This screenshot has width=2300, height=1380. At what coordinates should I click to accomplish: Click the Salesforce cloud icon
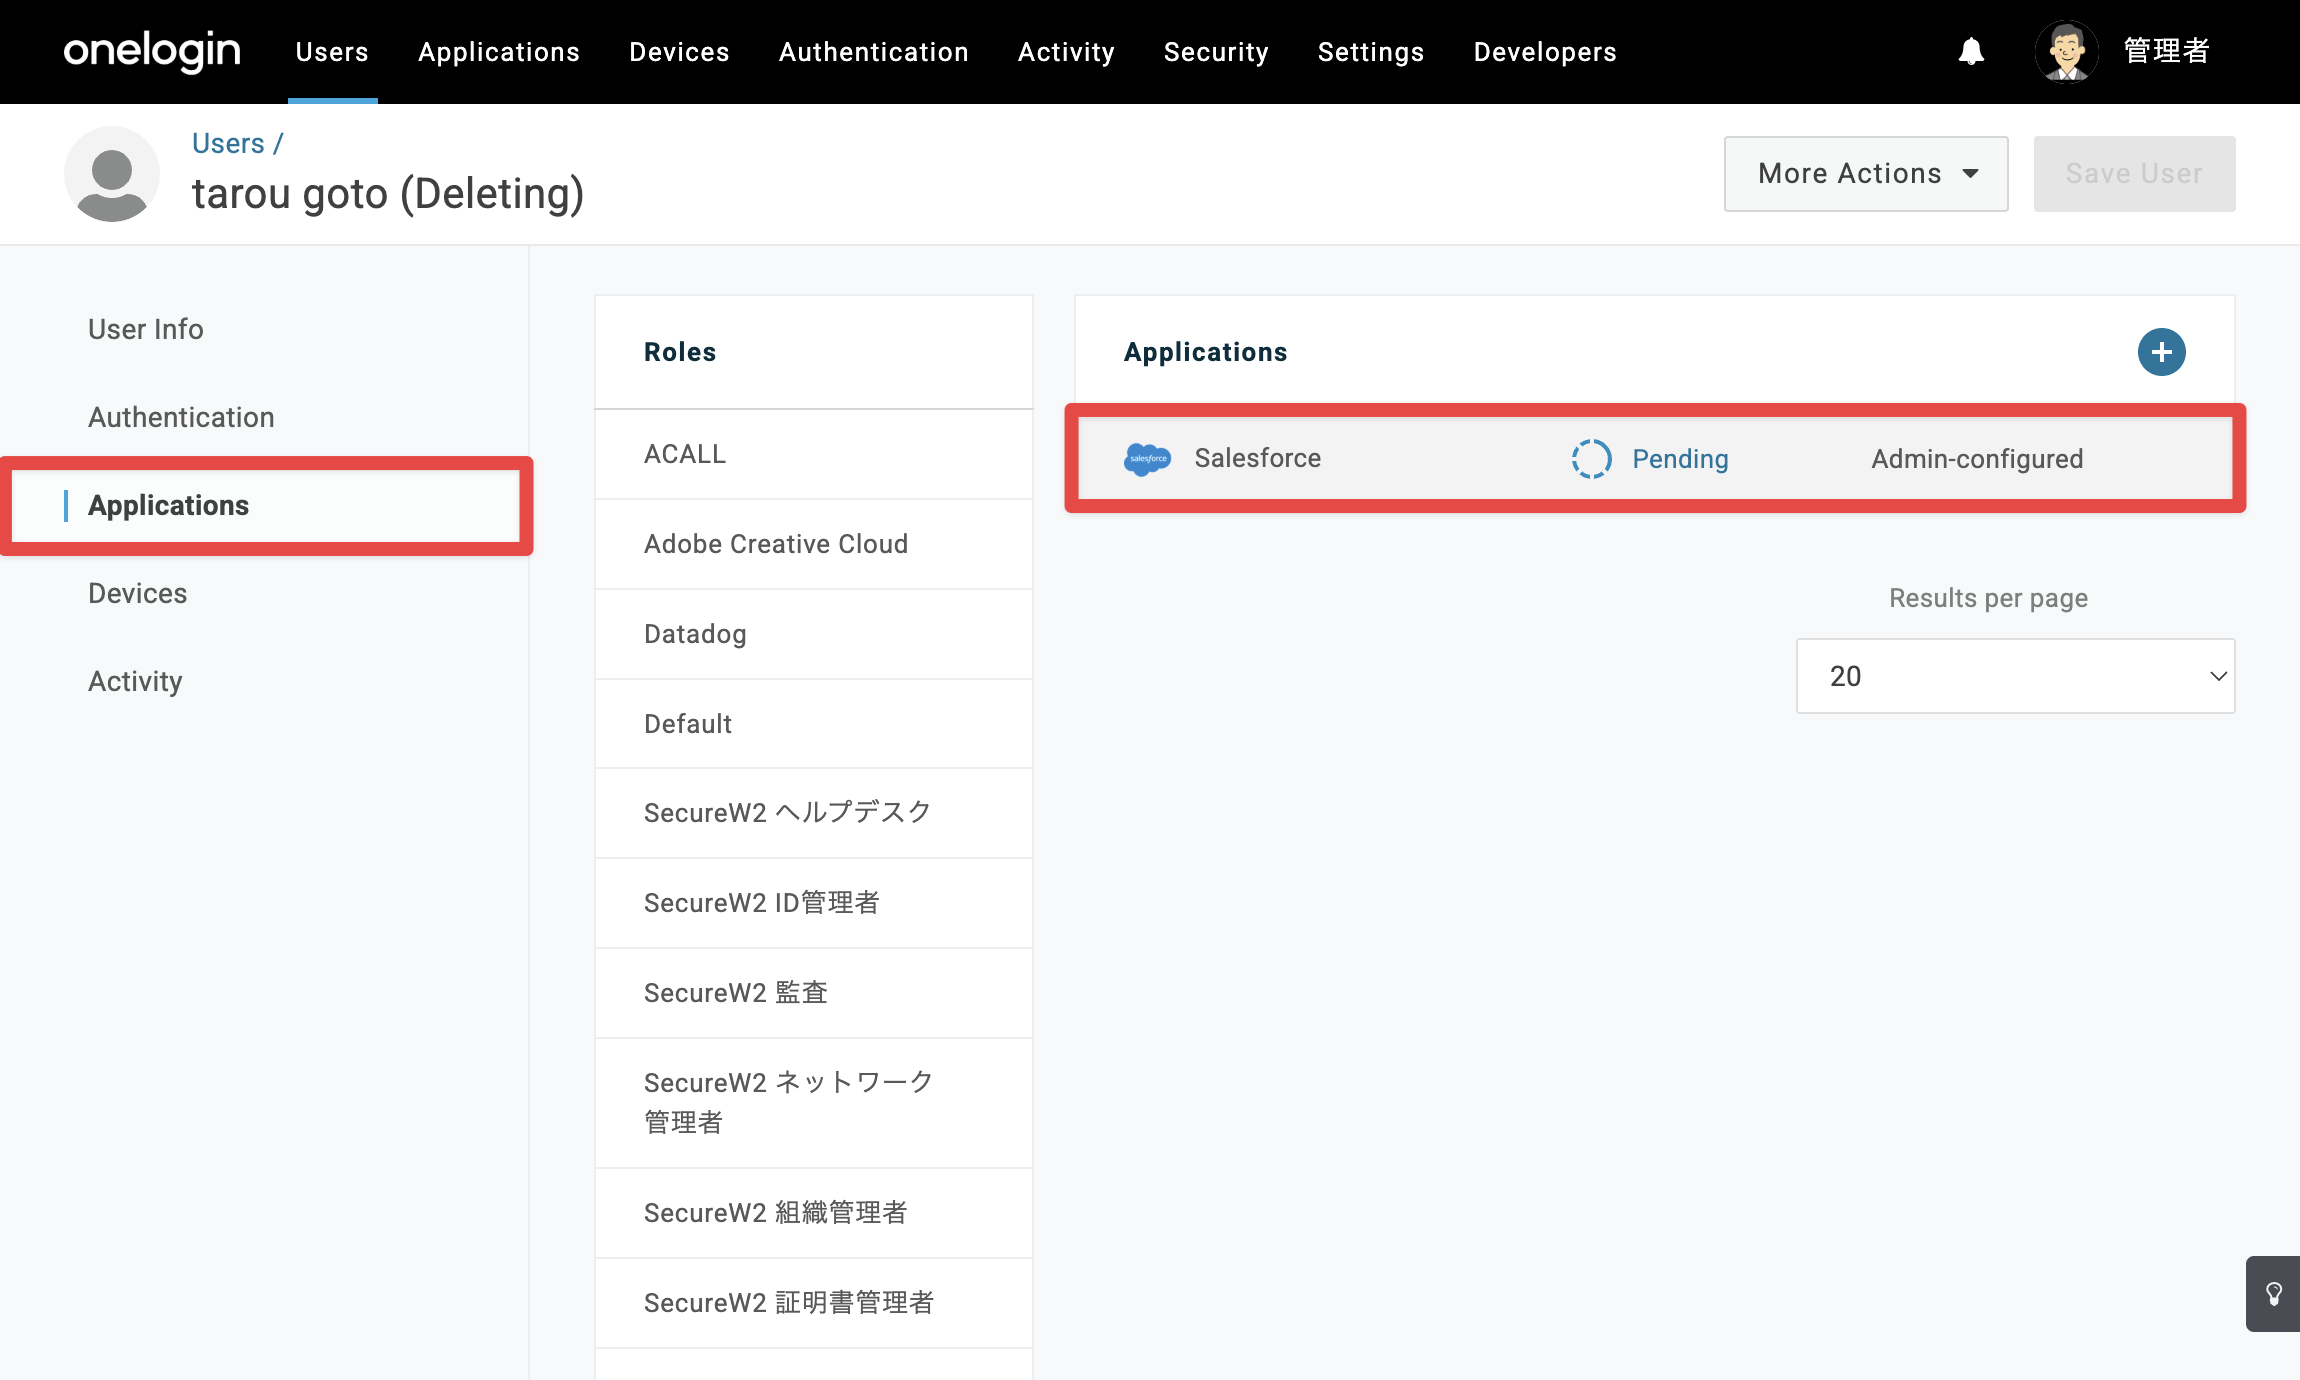point(1147,459)
